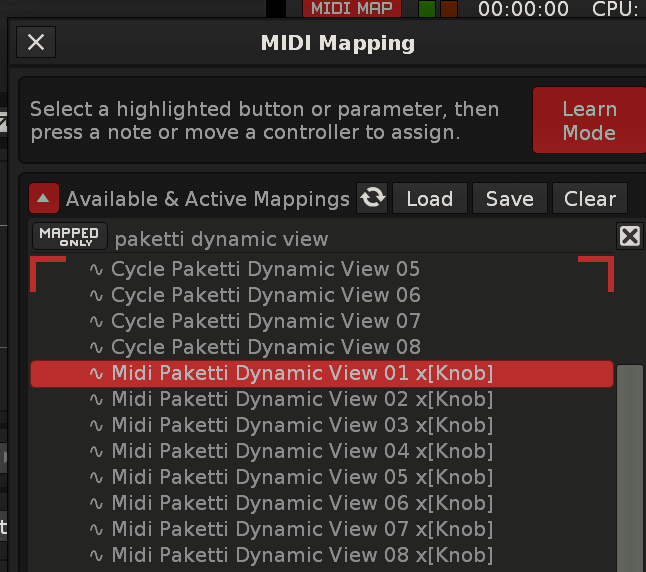This screenshot has width=646, height=572.
Task: Toggle the Mapped Only filter
Action: click(x=69, y=237)
